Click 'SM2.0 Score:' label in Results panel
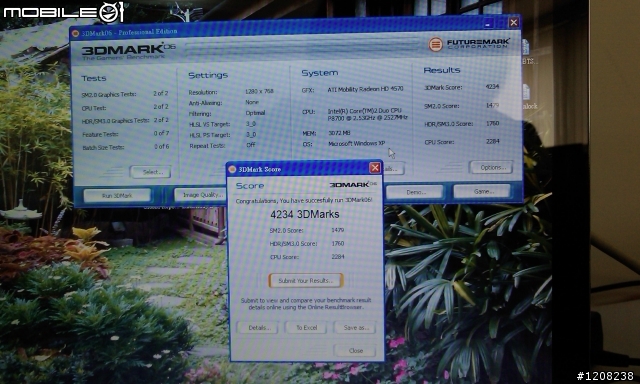The image size is (640, 384). click(442, 106)
